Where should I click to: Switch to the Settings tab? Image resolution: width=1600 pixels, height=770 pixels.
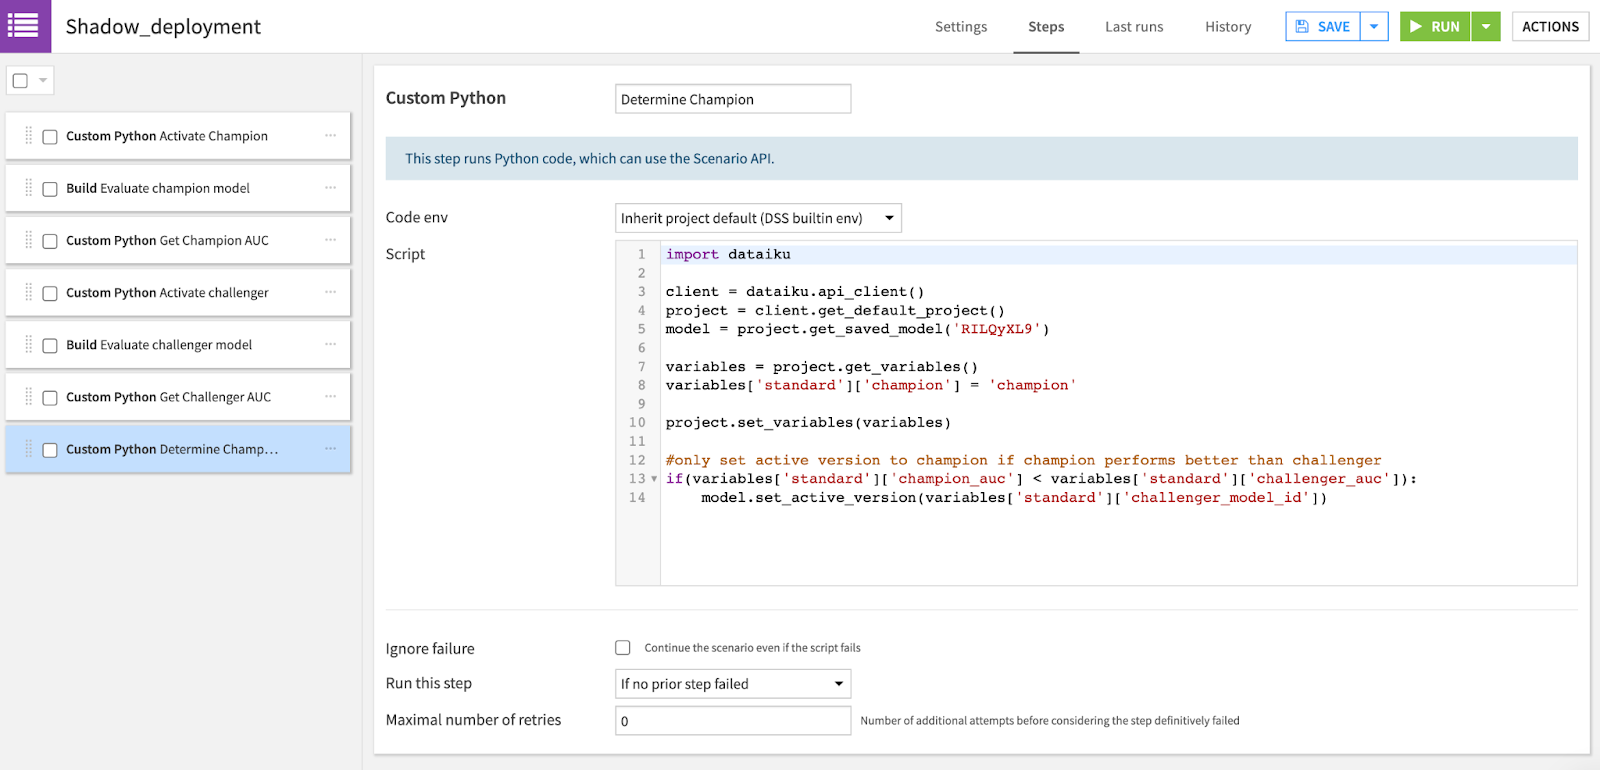pyautogui.click(x=961, y=27)
